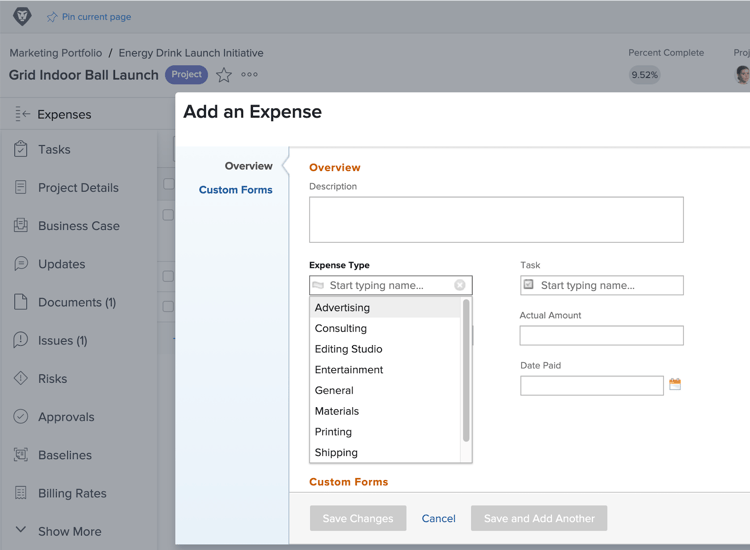
Task: Open Updates section in sidebar
Action: click(x=62, y=264)
